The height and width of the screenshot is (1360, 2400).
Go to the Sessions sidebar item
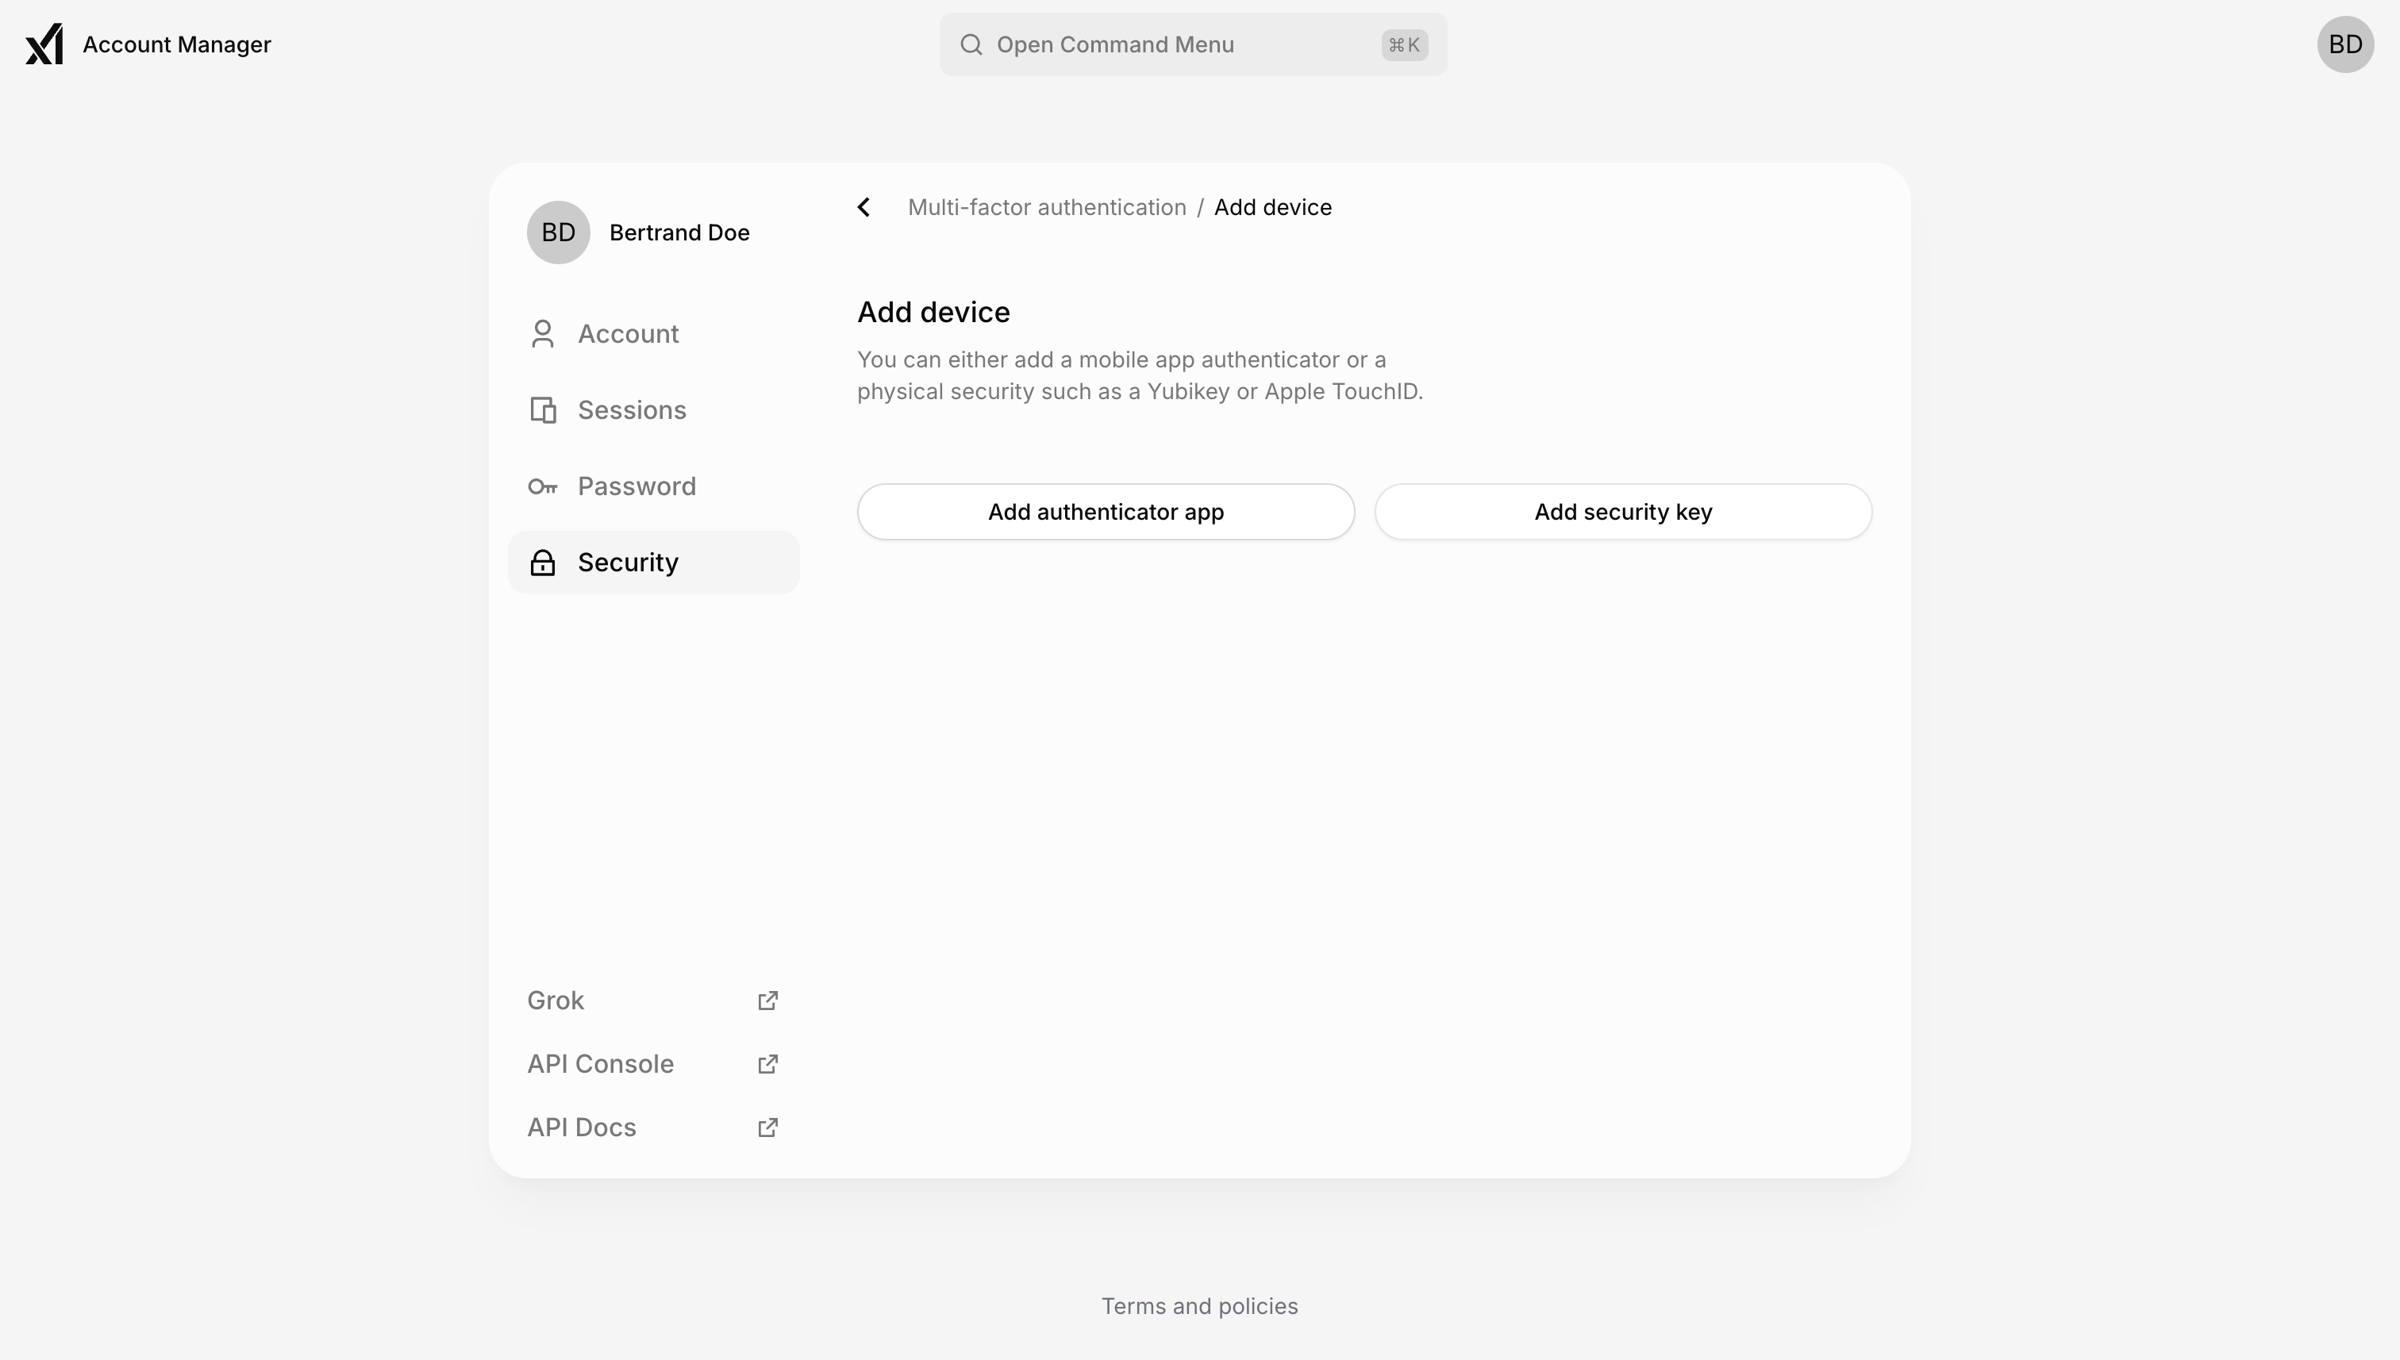click(654, 410)
